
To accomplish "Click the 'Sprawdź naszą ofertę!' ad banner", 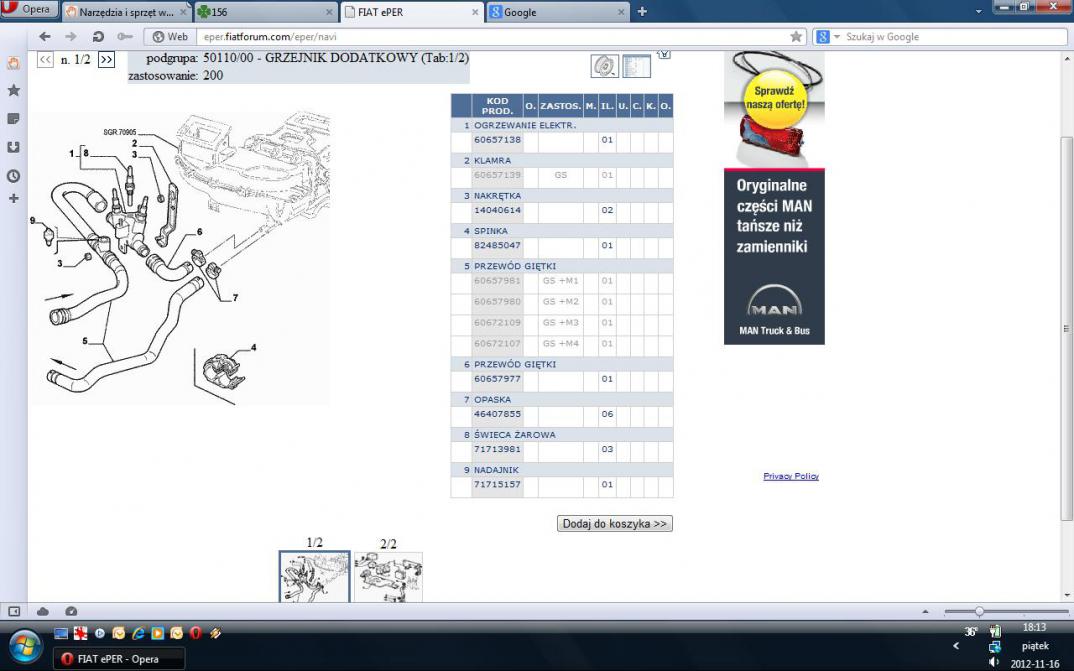I will pos(774,110).
